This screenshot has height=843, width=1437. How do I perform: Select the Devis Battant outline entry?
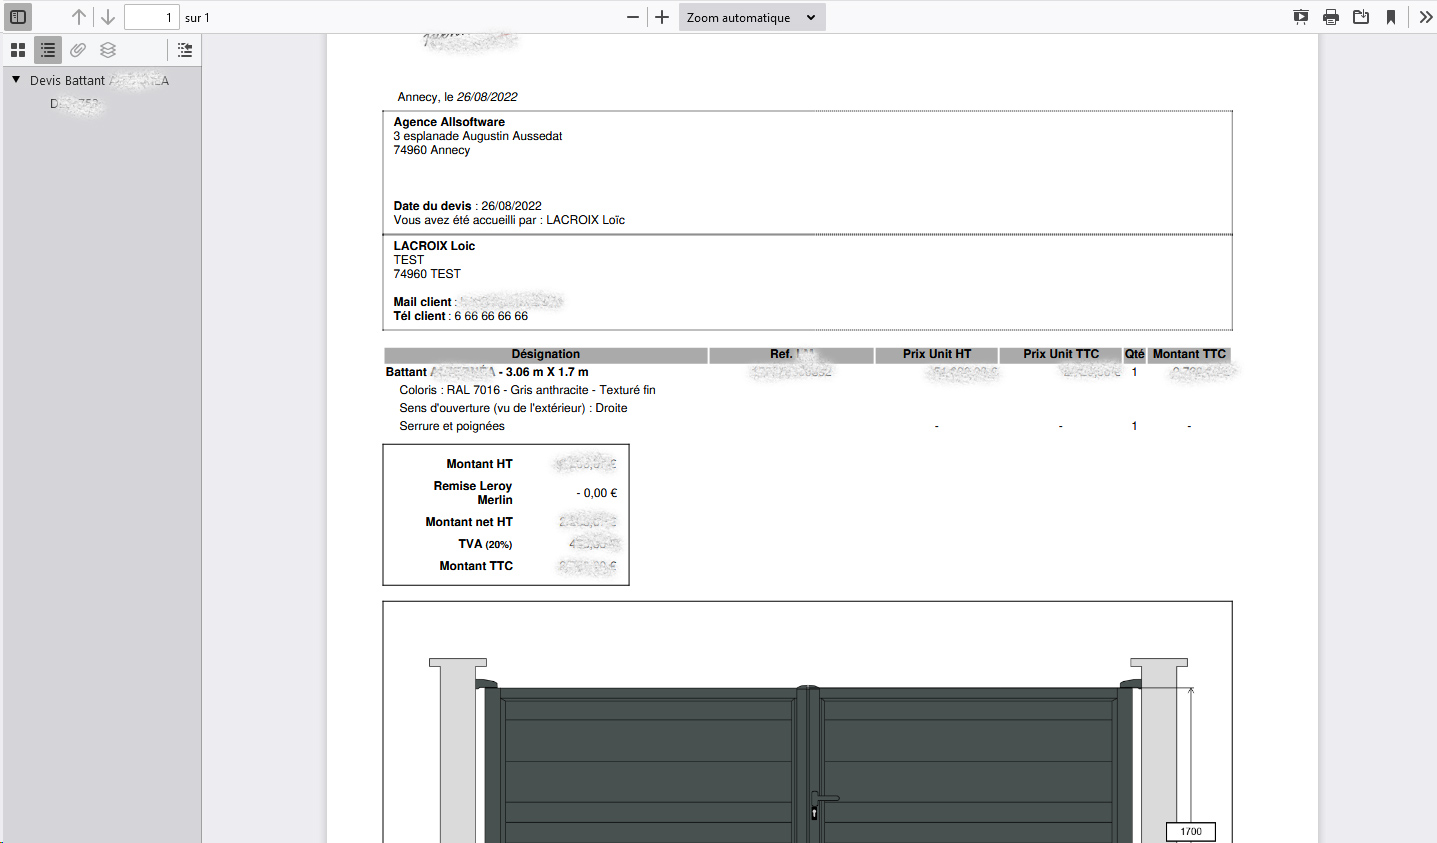tap(99, 81)
